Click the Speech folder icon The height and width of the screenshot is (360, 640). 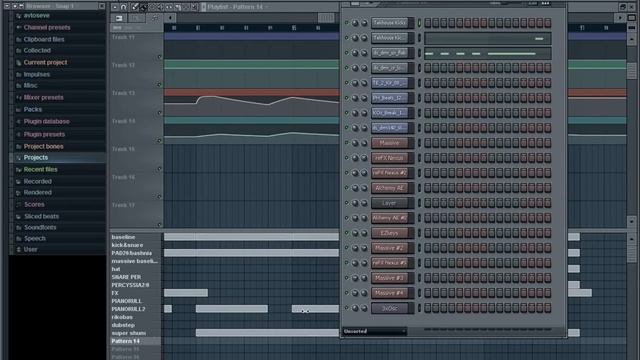coord(18,238)
